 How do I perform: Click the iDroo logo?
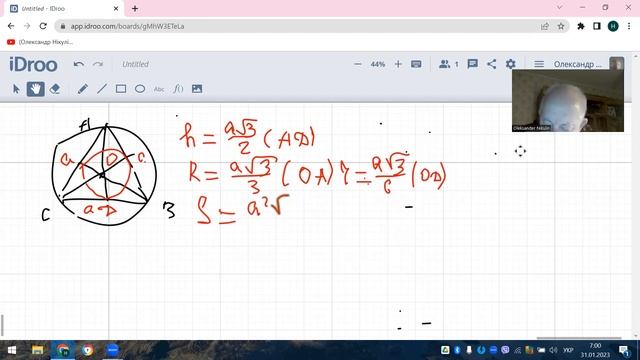33,64
